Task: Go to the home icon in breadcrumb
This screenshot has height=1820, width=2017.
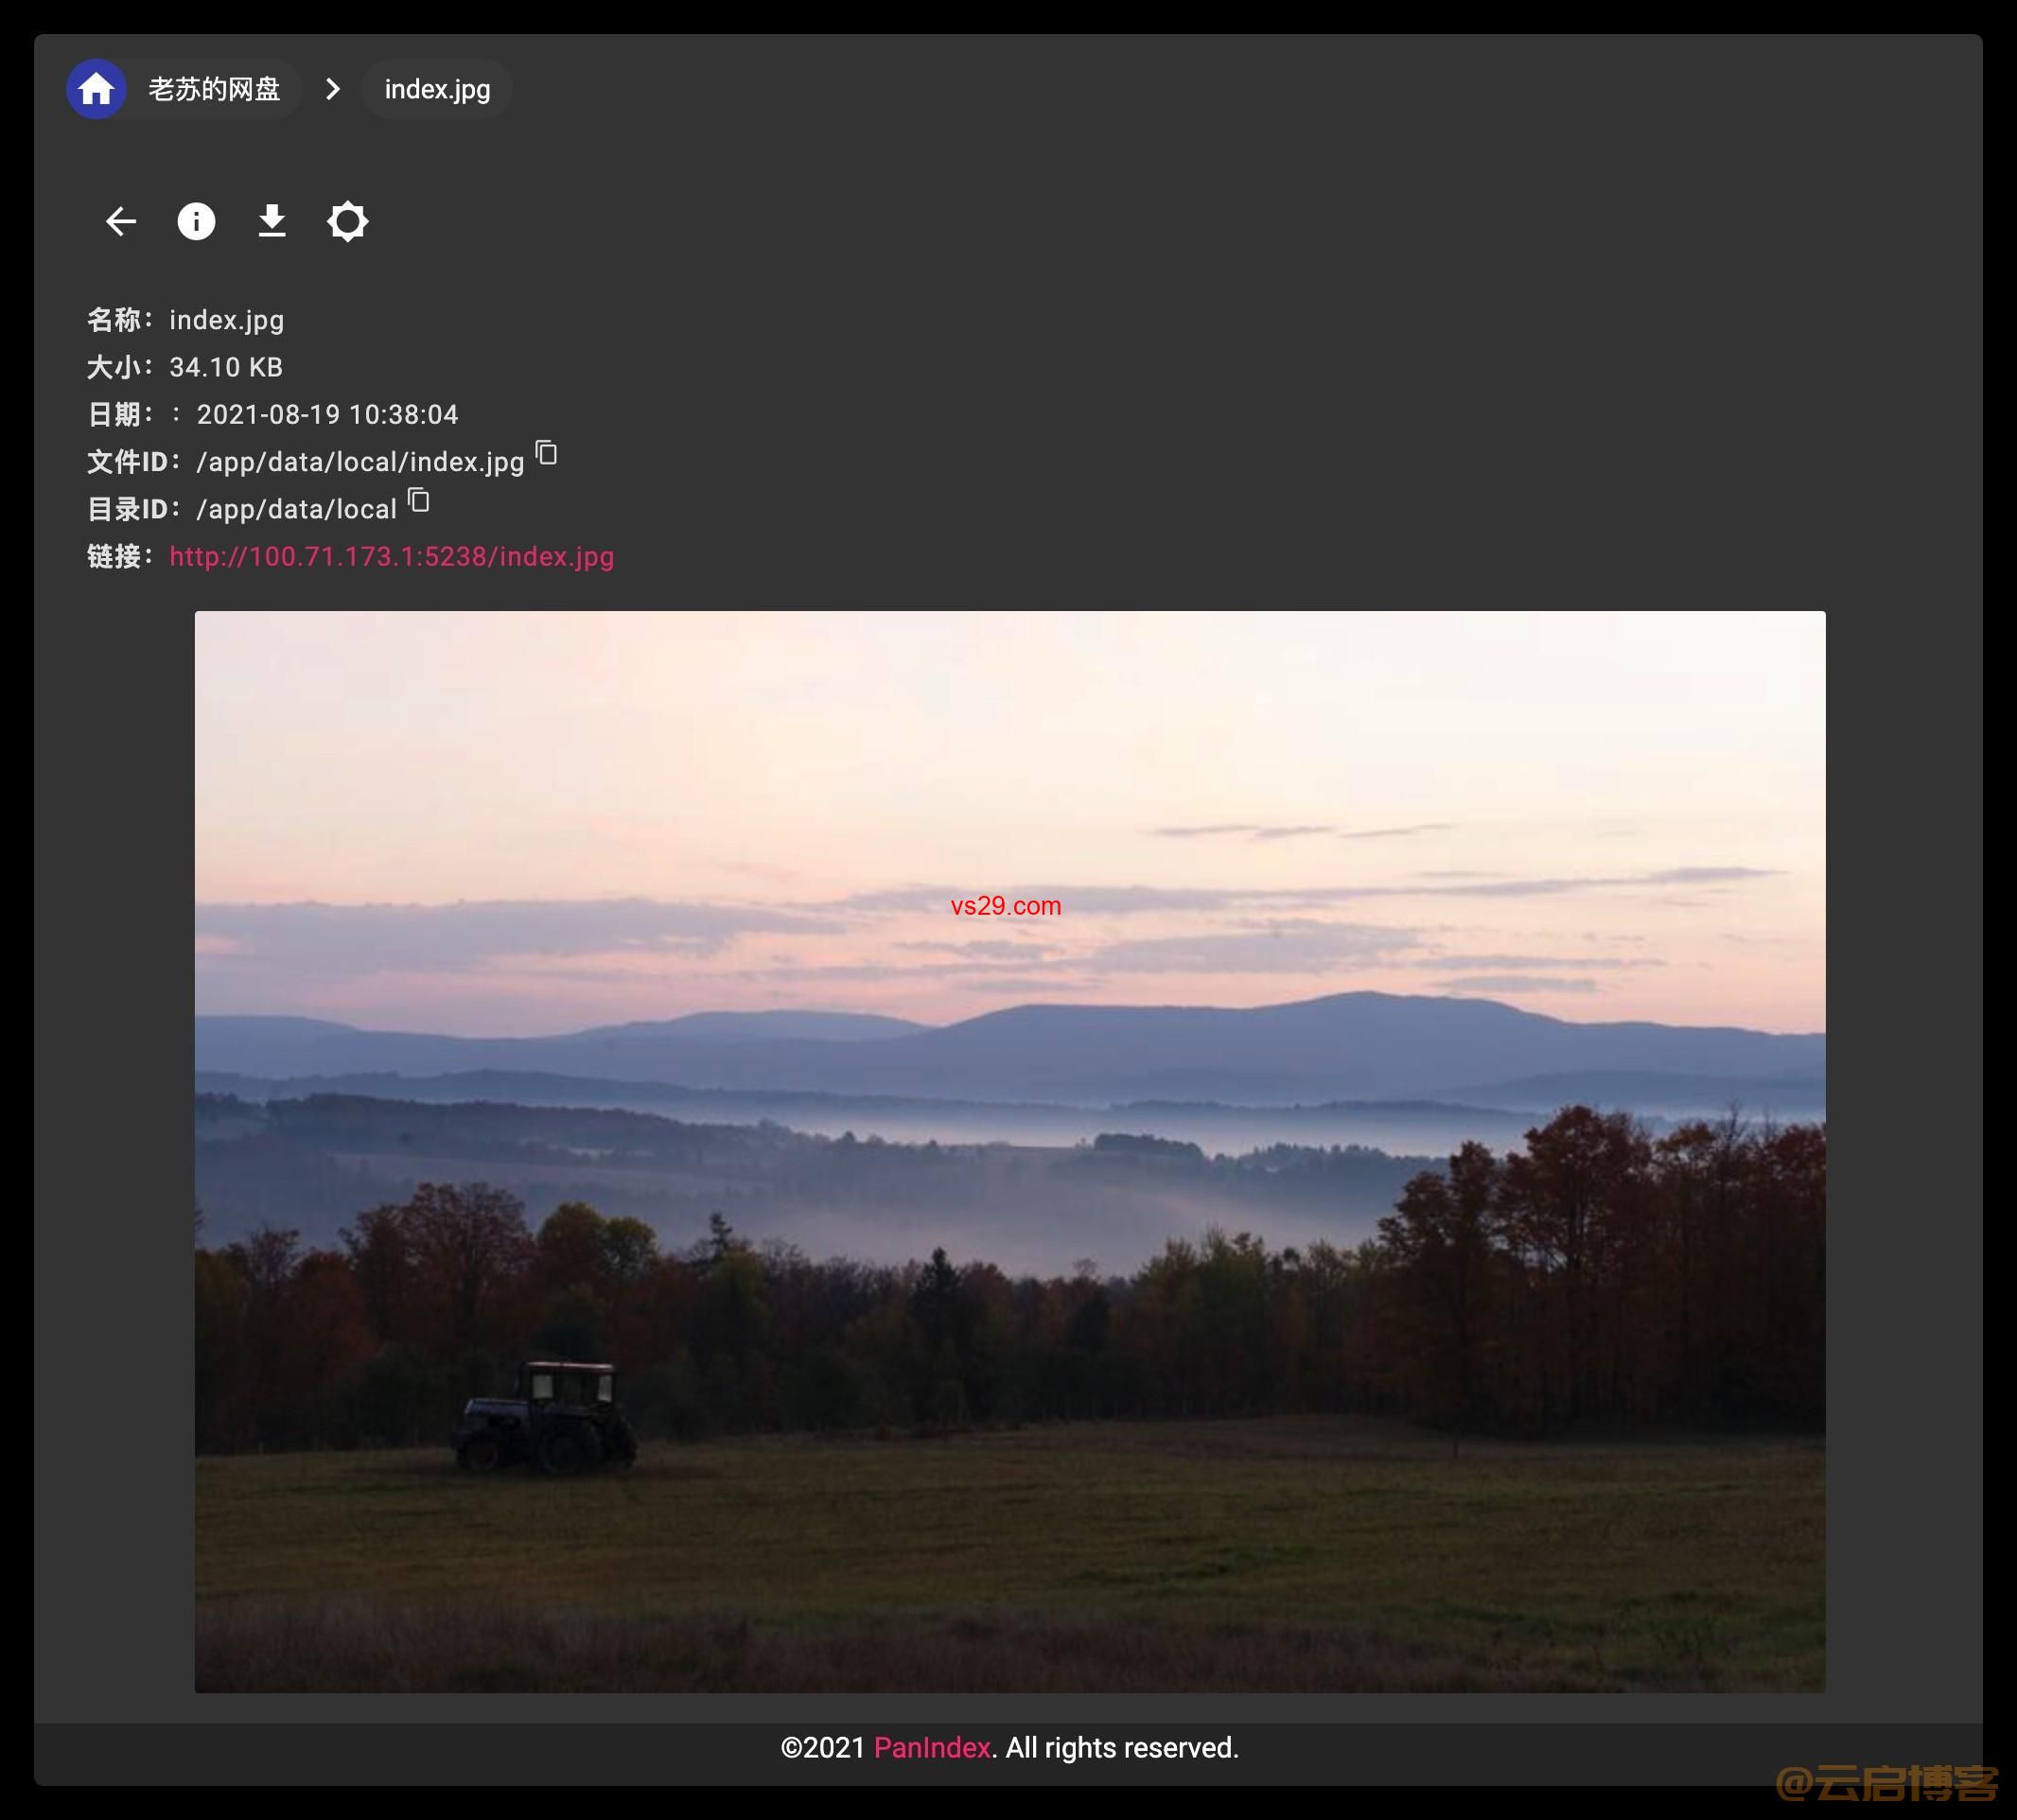Action: [x=96, y=89]
